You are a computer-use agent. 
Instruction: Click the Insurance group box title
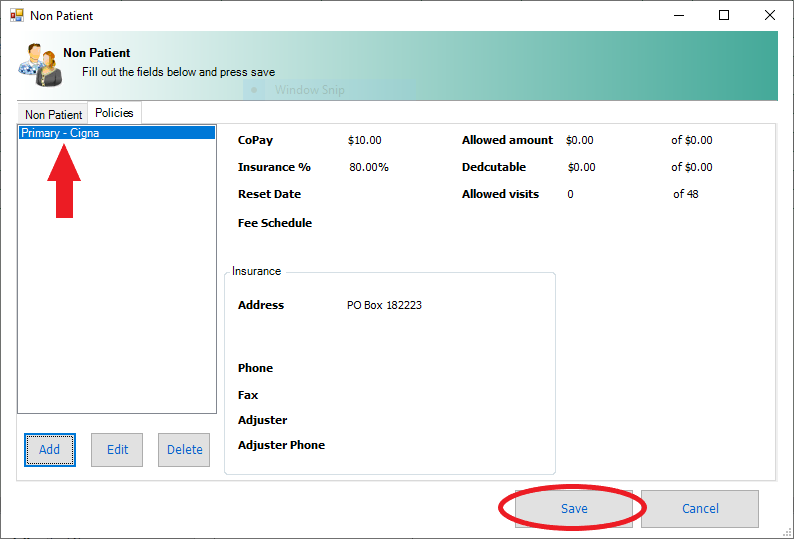256,271
